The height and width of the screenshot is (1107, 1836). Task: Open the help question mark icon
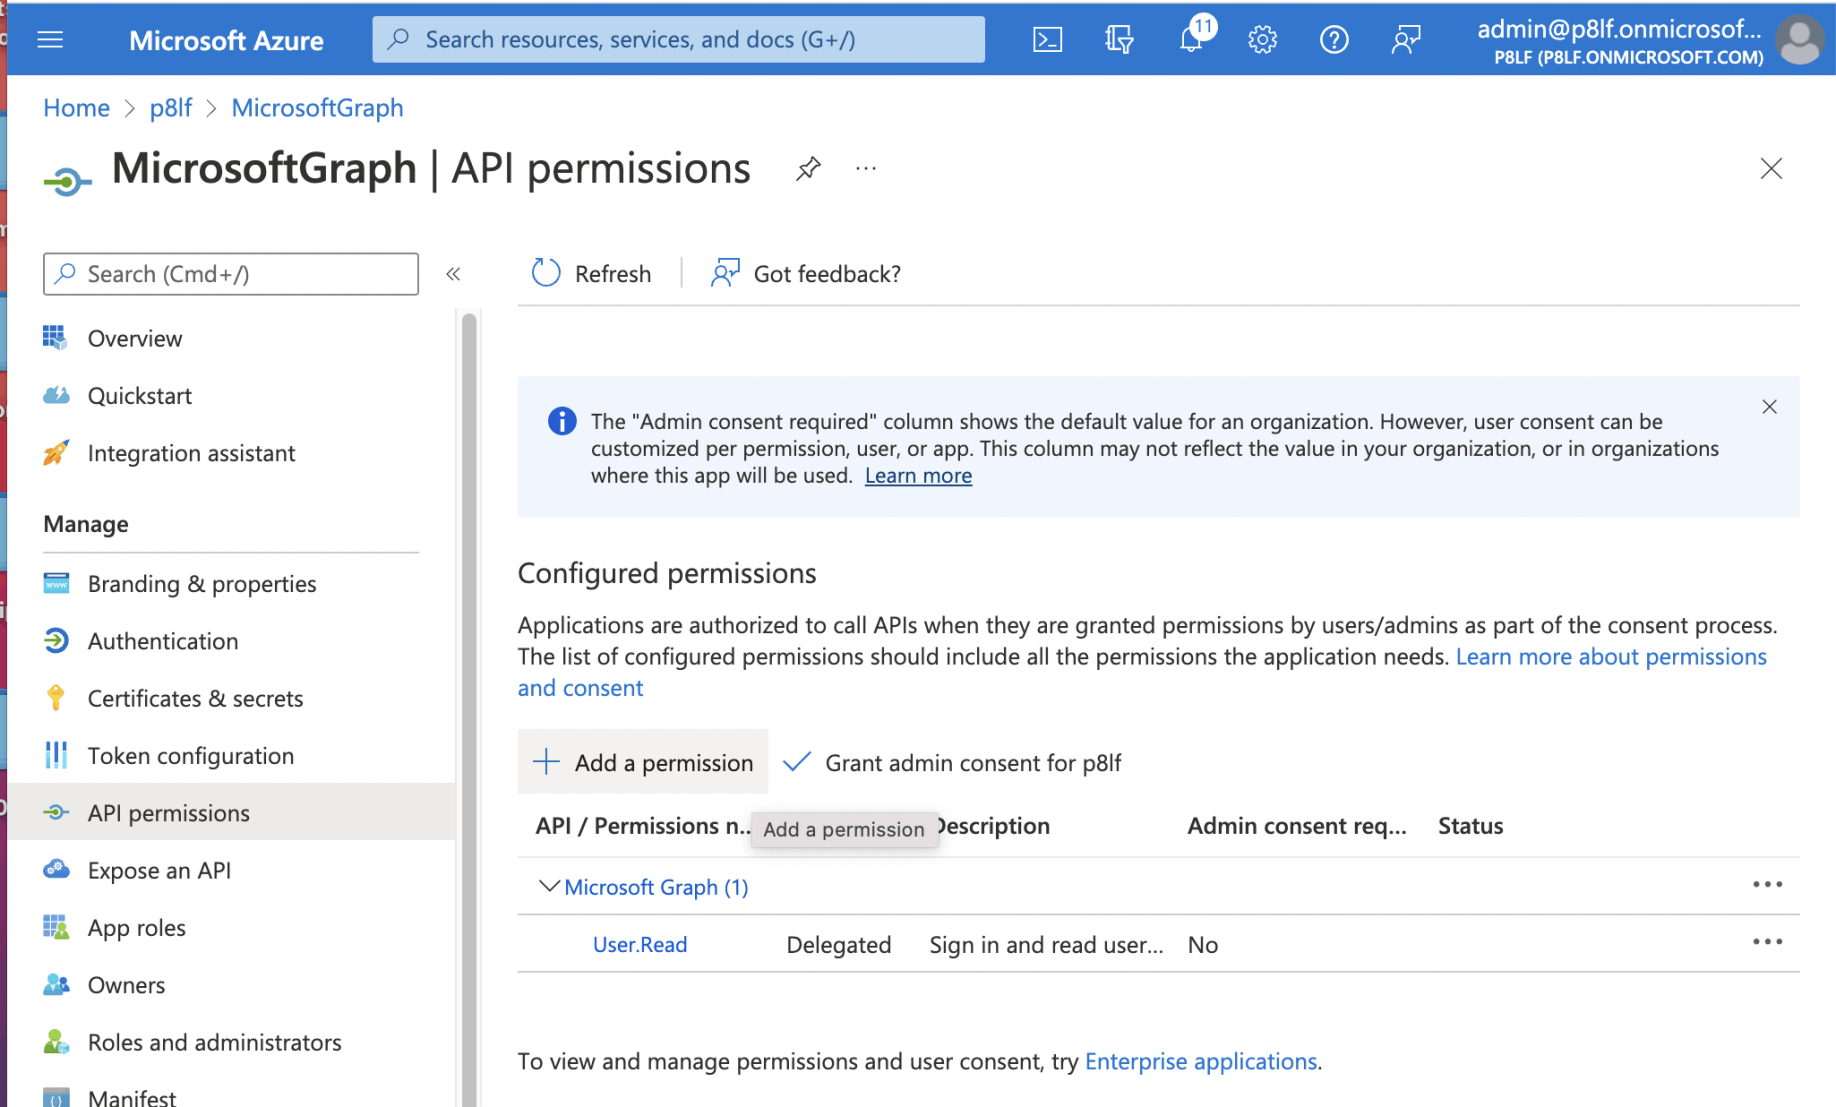pyautogui.click(x=1333, y=40)
